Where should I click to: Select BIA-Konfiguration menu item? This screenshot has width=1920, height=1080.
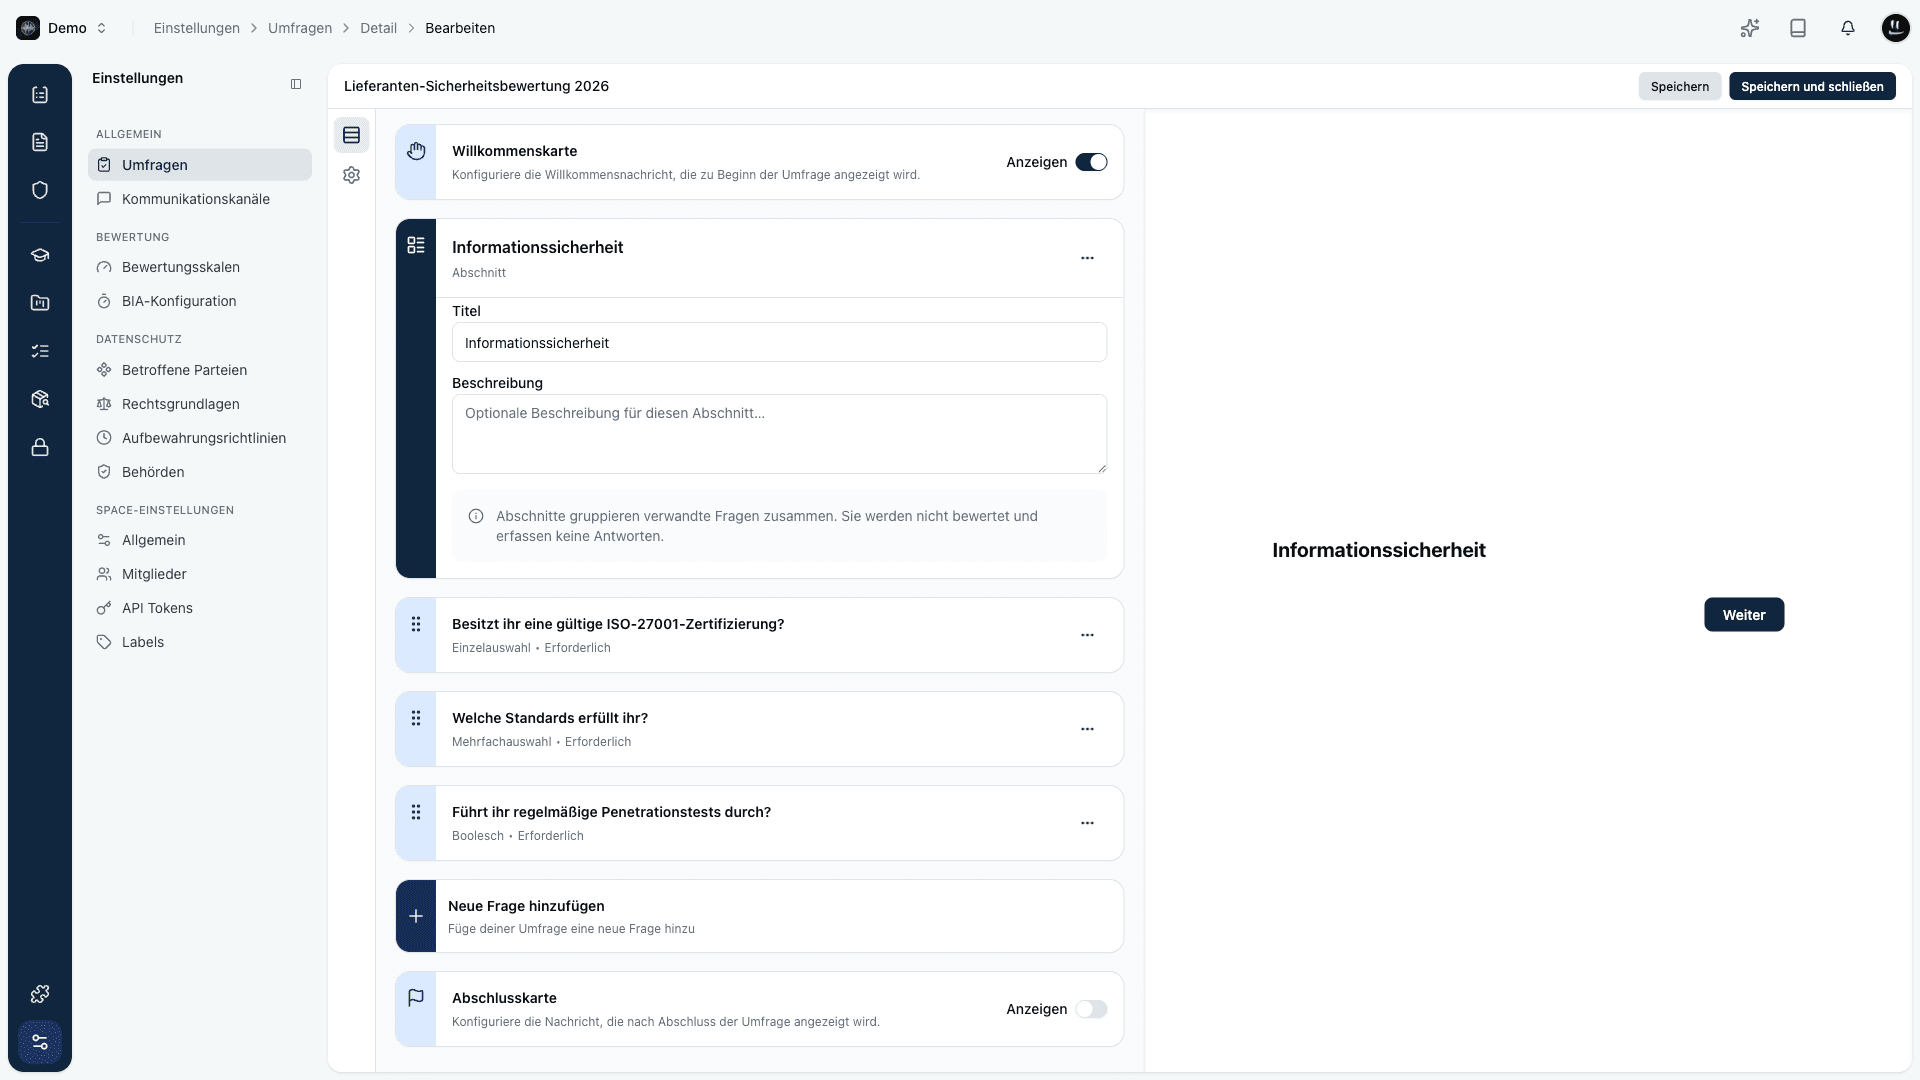pos(200,301)
